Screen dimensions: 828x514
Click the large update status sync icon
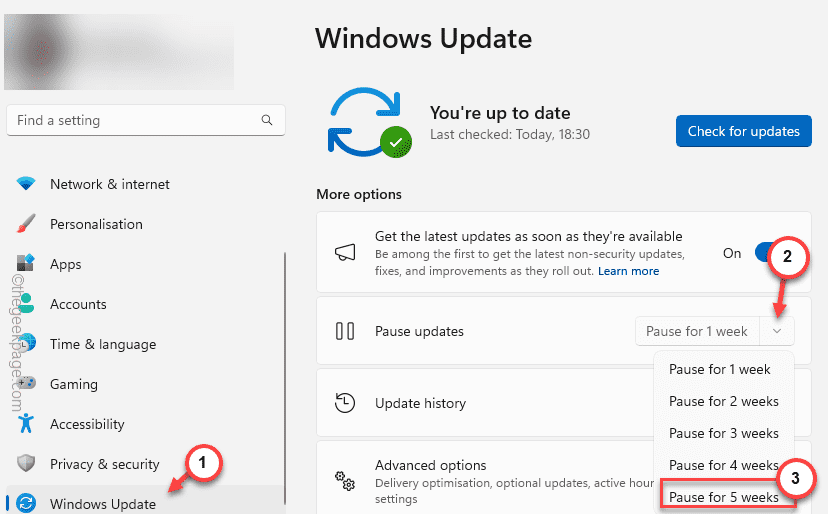click(x=369, y=123)
